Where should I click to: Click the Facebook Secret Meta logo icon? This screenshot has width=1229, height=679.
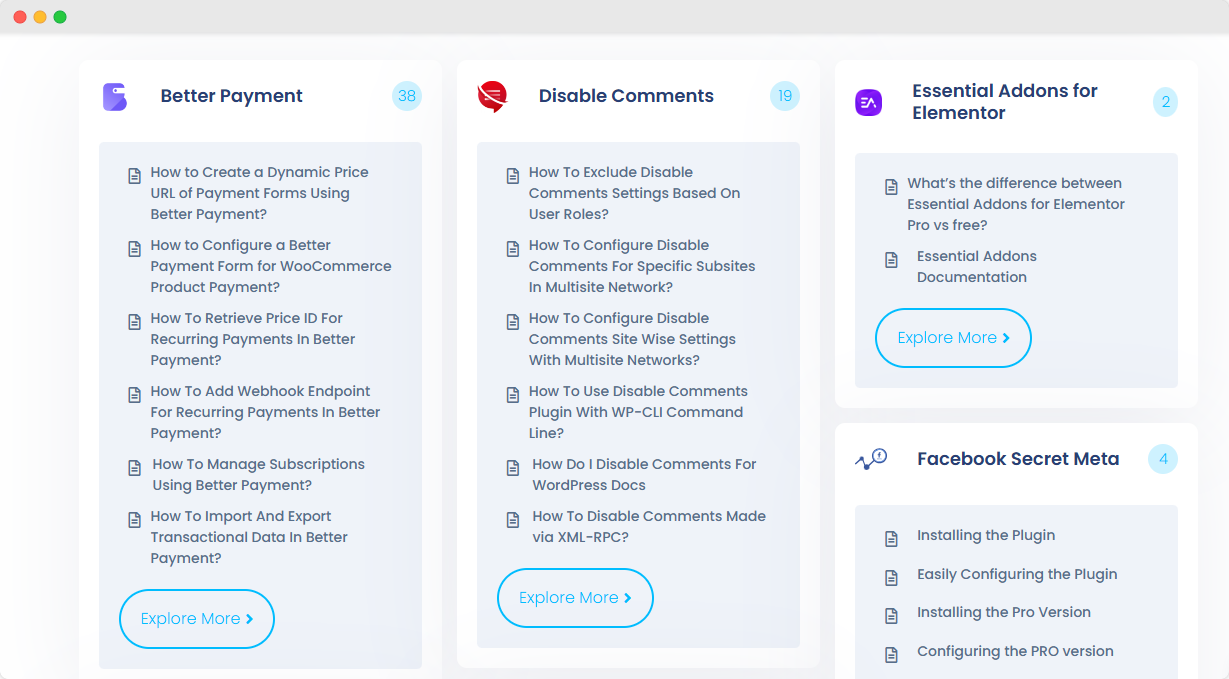pyautogui.click(x=871, y=459)
